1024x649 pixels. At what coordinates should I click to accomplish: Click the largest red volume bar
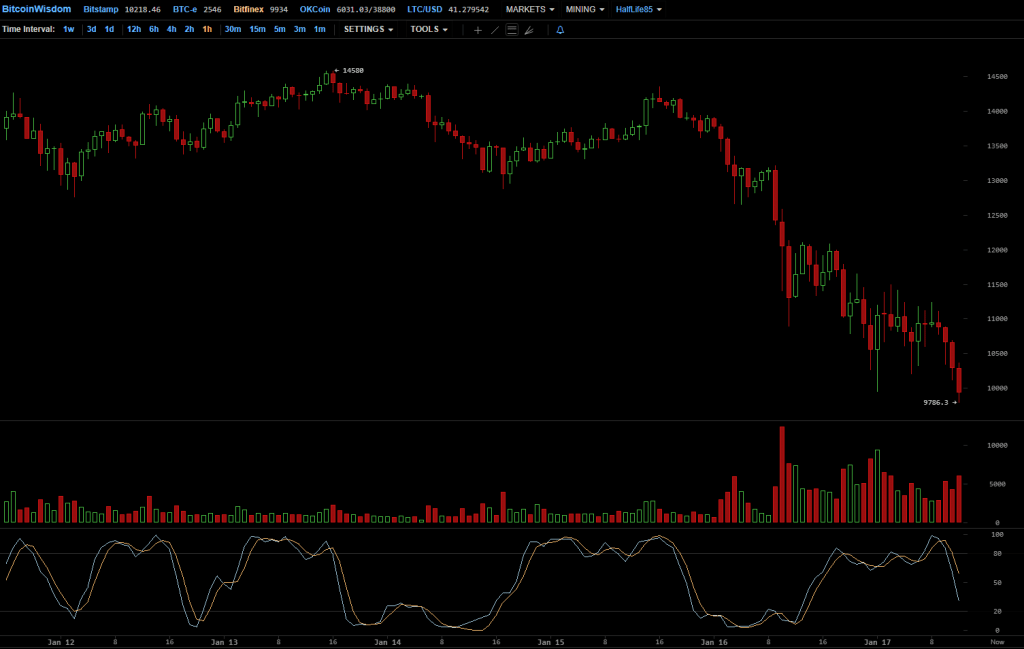[782, 475]
